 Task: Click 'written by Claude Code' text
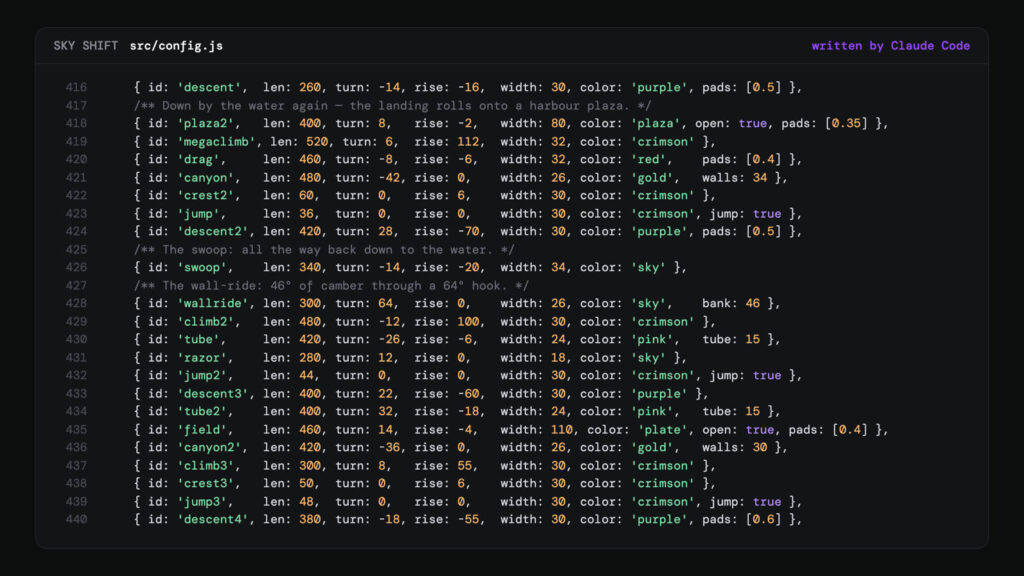tap(890, 46)
